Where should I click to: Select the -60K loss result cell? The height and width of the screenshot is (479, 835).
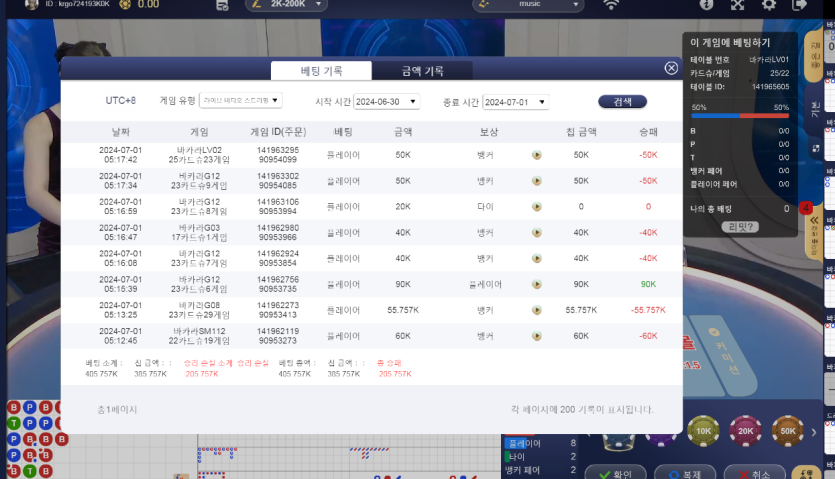pos(648,336)
